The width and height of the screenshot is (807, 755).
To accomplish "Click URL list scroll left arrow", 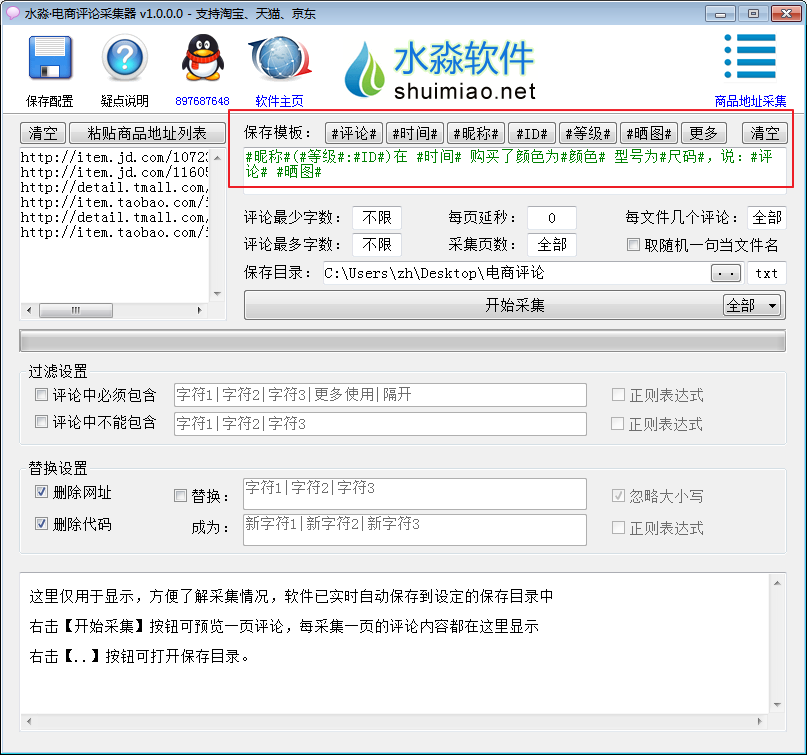I will [x=29, y=310].
